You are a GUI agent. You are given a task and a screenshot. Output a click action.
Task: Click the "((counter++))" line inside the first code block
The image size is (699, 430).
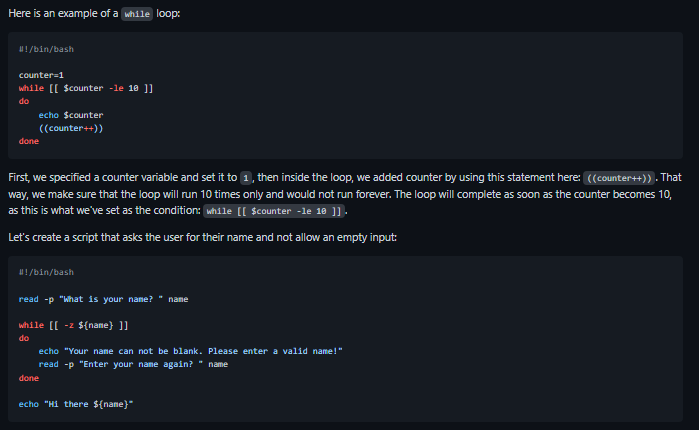coord(71,128)
